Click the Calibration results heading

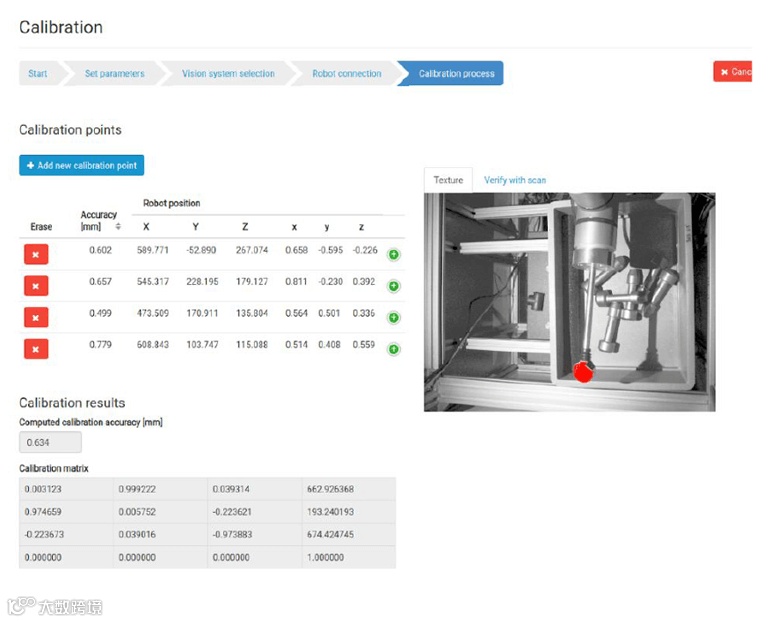coord(72,403)
